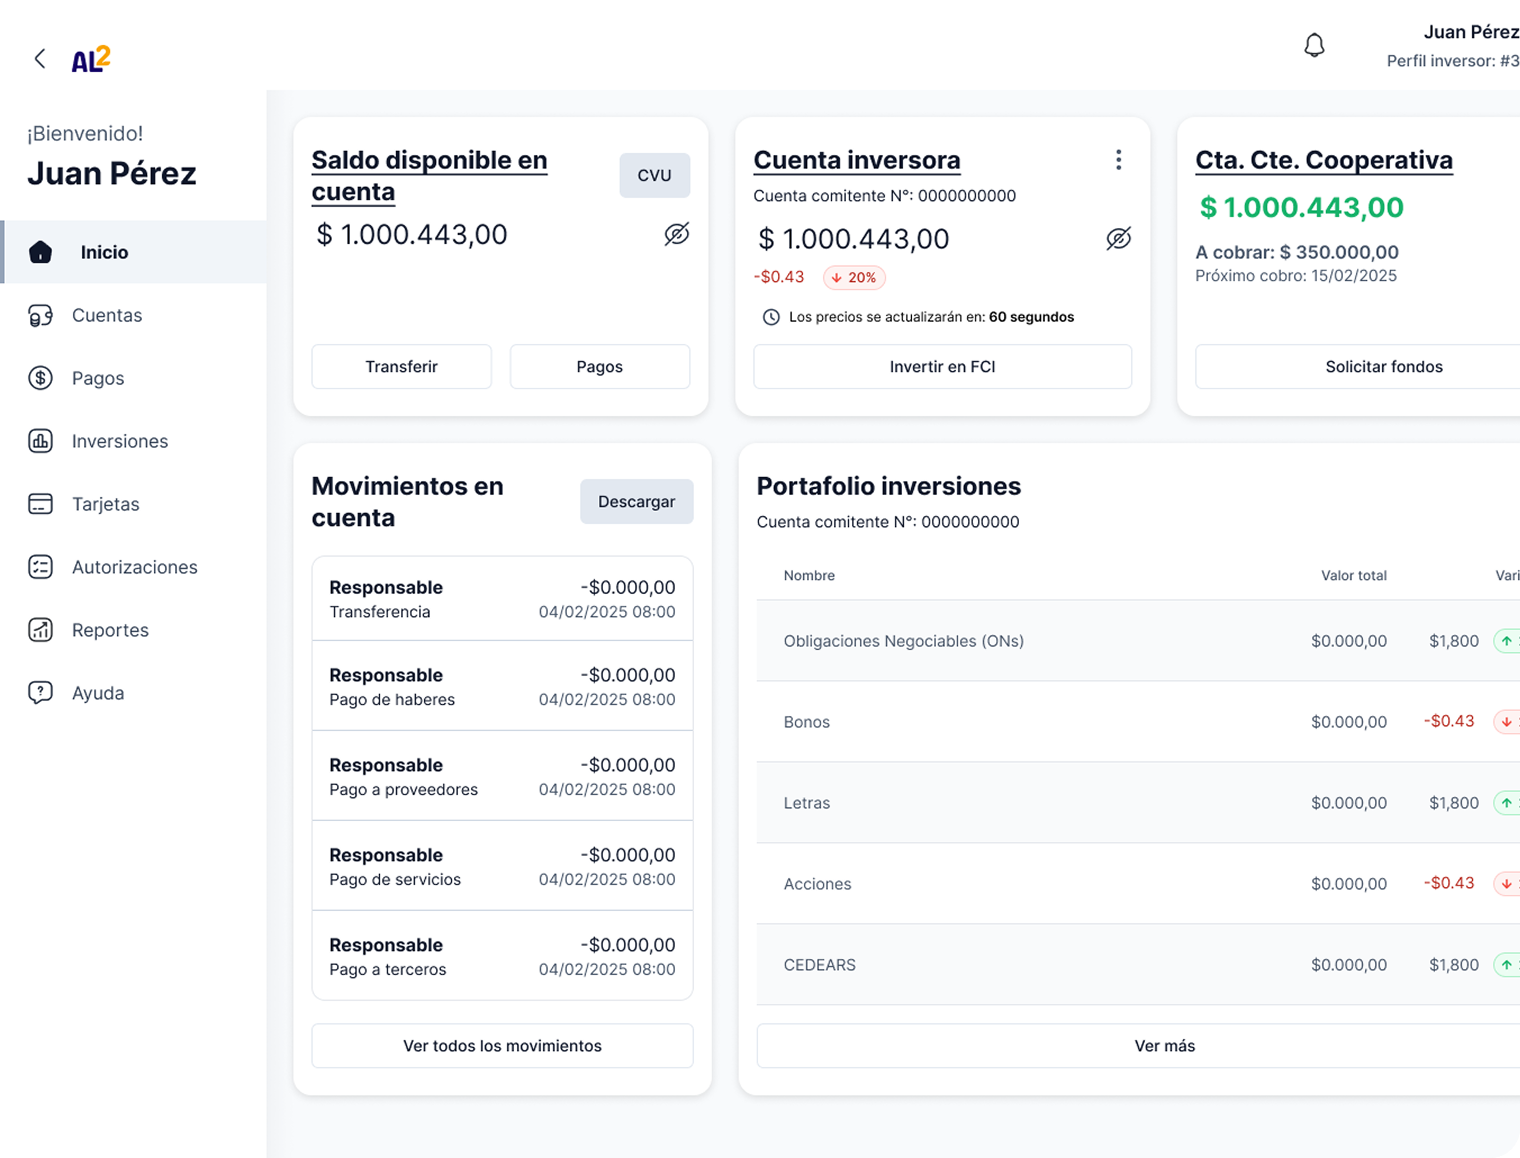Click the Ayuda question icon

tap(41, 693)
